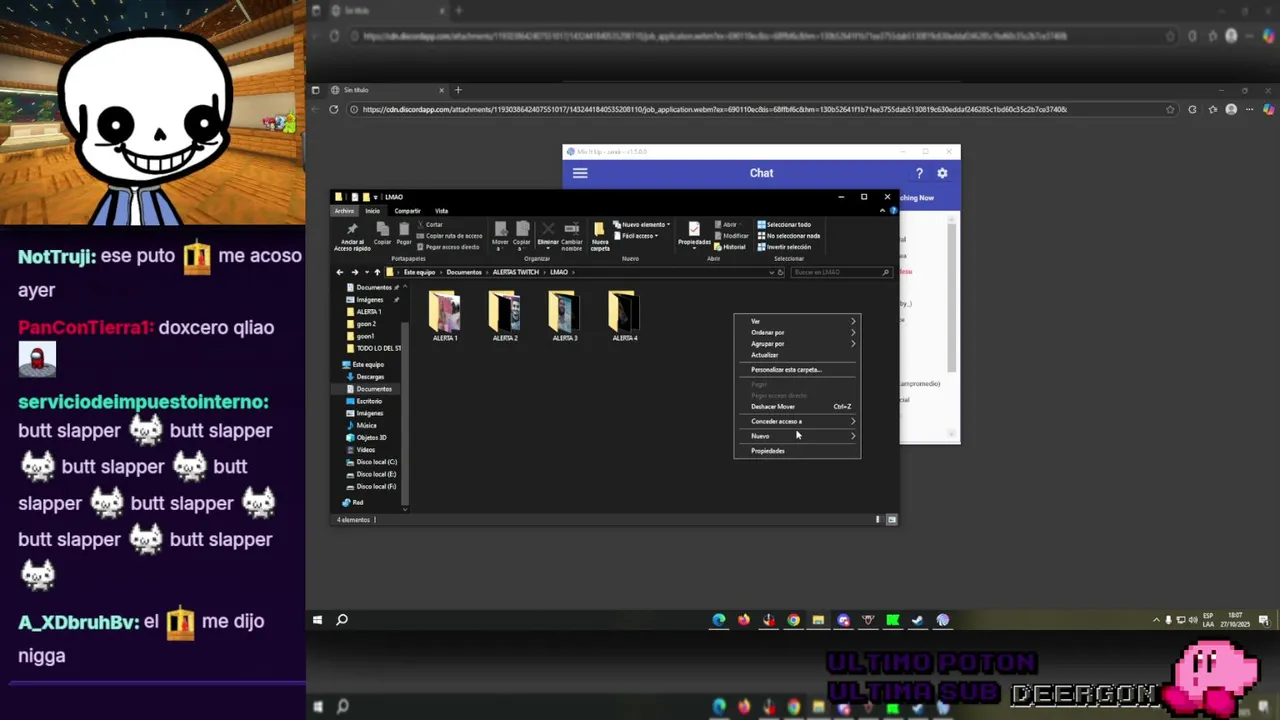The image size is (1280, 720).
Task: Click the refresh icon in address bar
Action: [781, 272]
